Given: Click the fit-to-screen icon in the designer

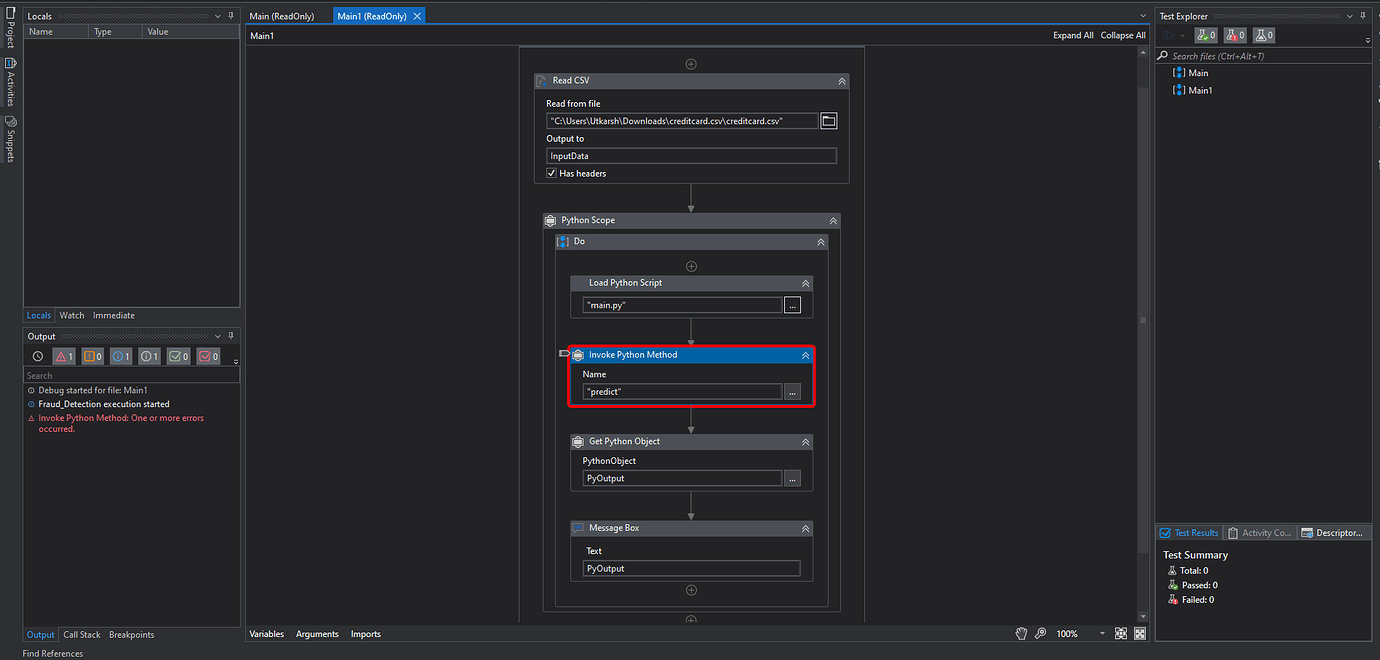Looking at the screenshot, I should coord(1121,633).
